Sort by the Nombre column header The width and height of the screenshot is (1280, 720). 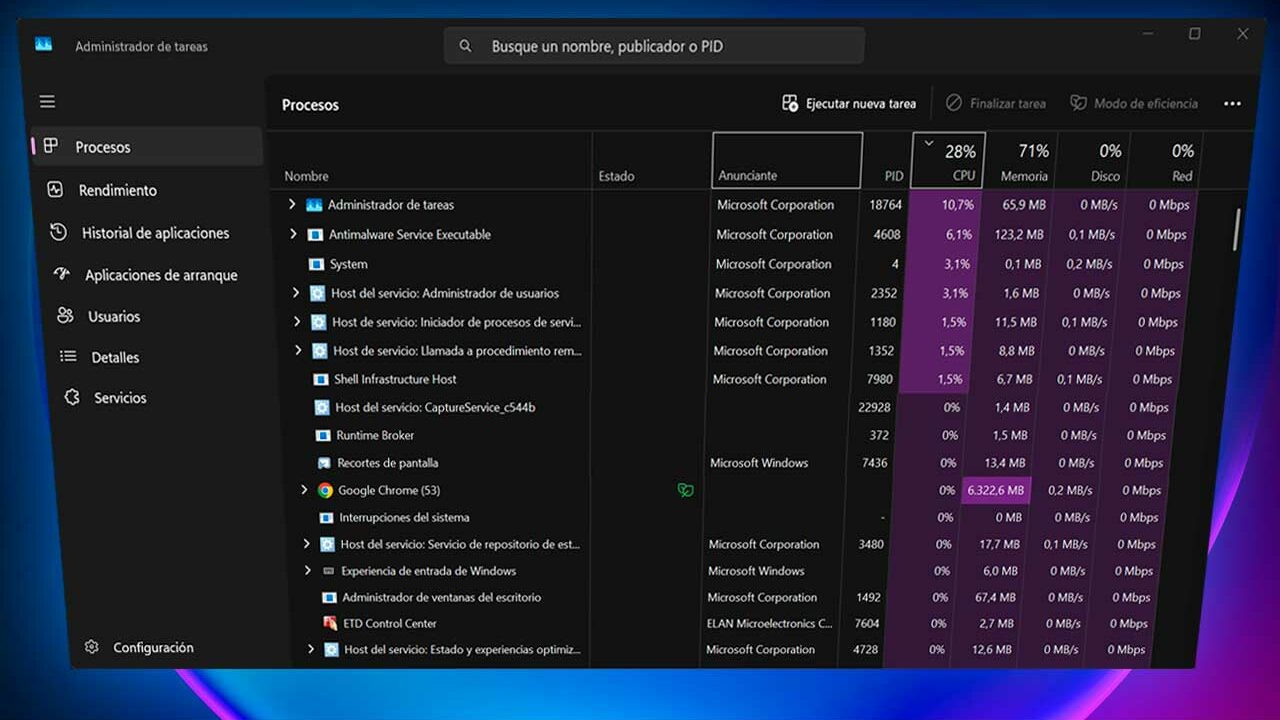click(x=306, y=176)
